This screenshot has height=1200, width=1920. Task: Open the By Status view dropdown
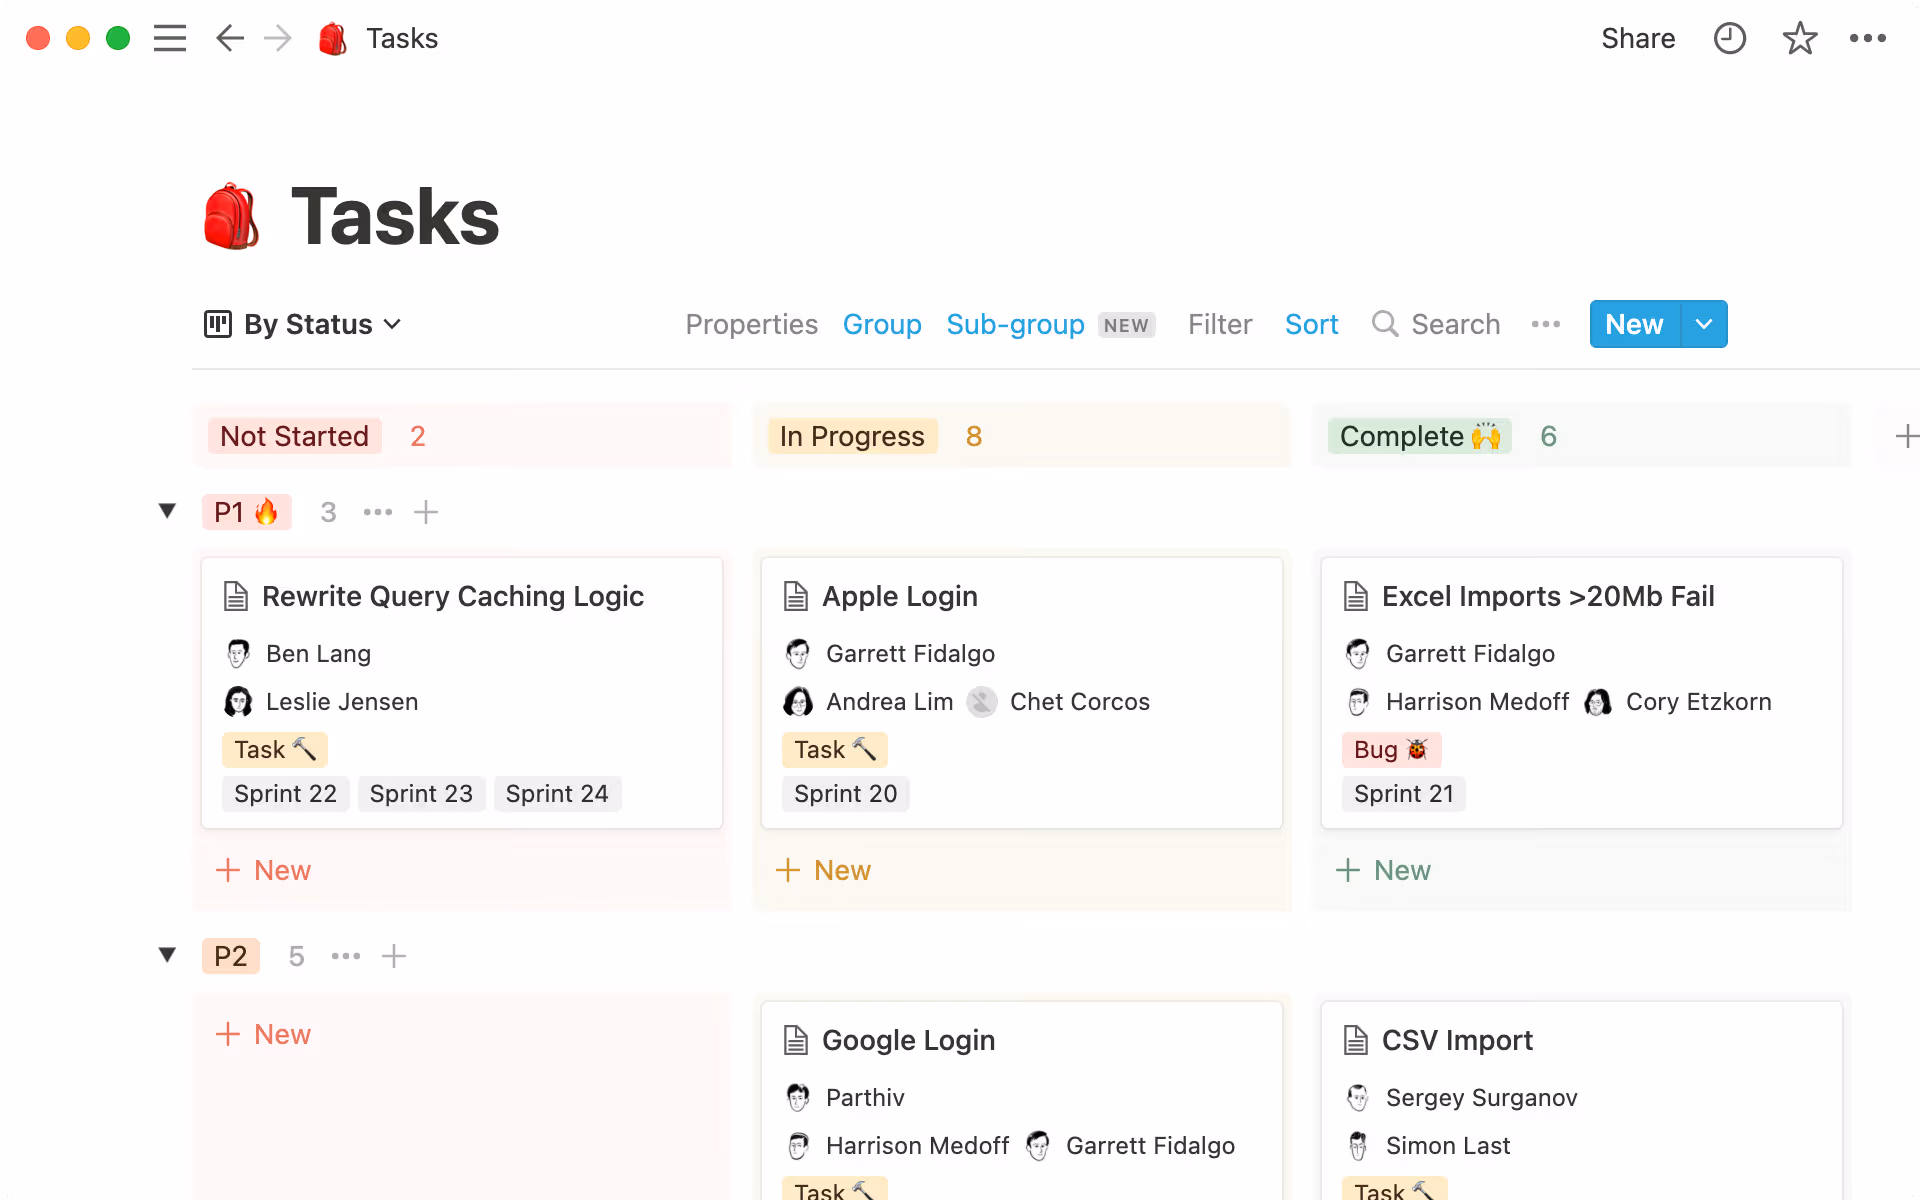coord(304,324)
